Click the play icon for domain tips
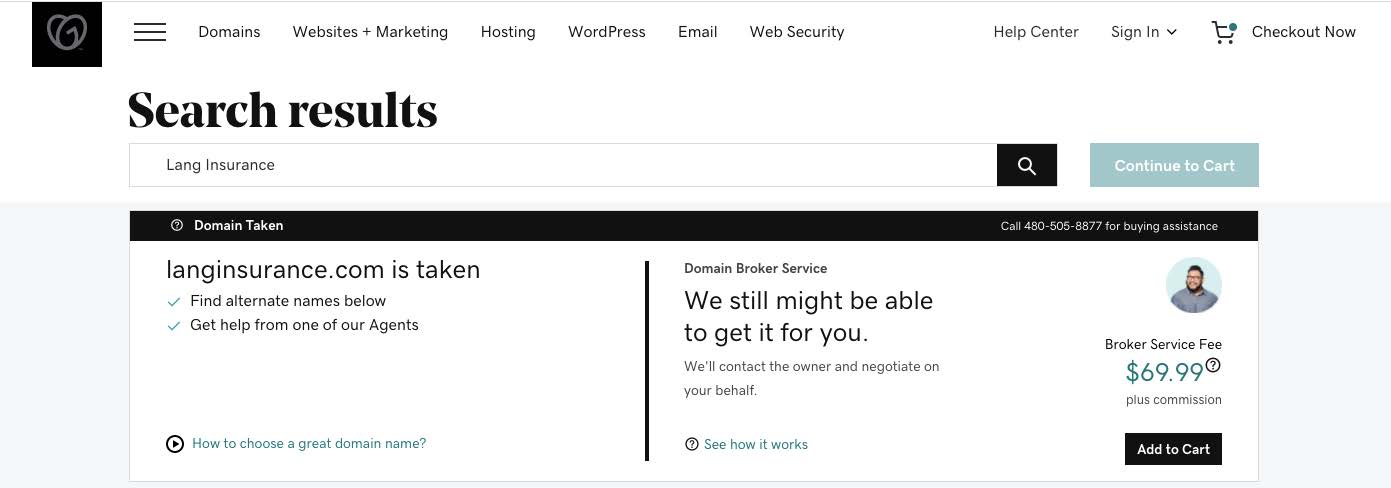 175,444
